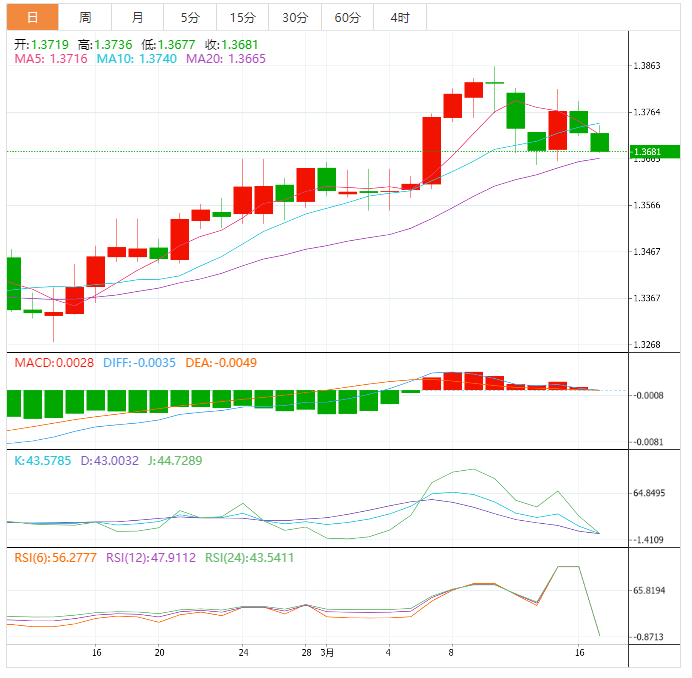Click the -0.8713 RSI axis label
692x678 pixels.
pyautogui.click(x=648, y=637)
